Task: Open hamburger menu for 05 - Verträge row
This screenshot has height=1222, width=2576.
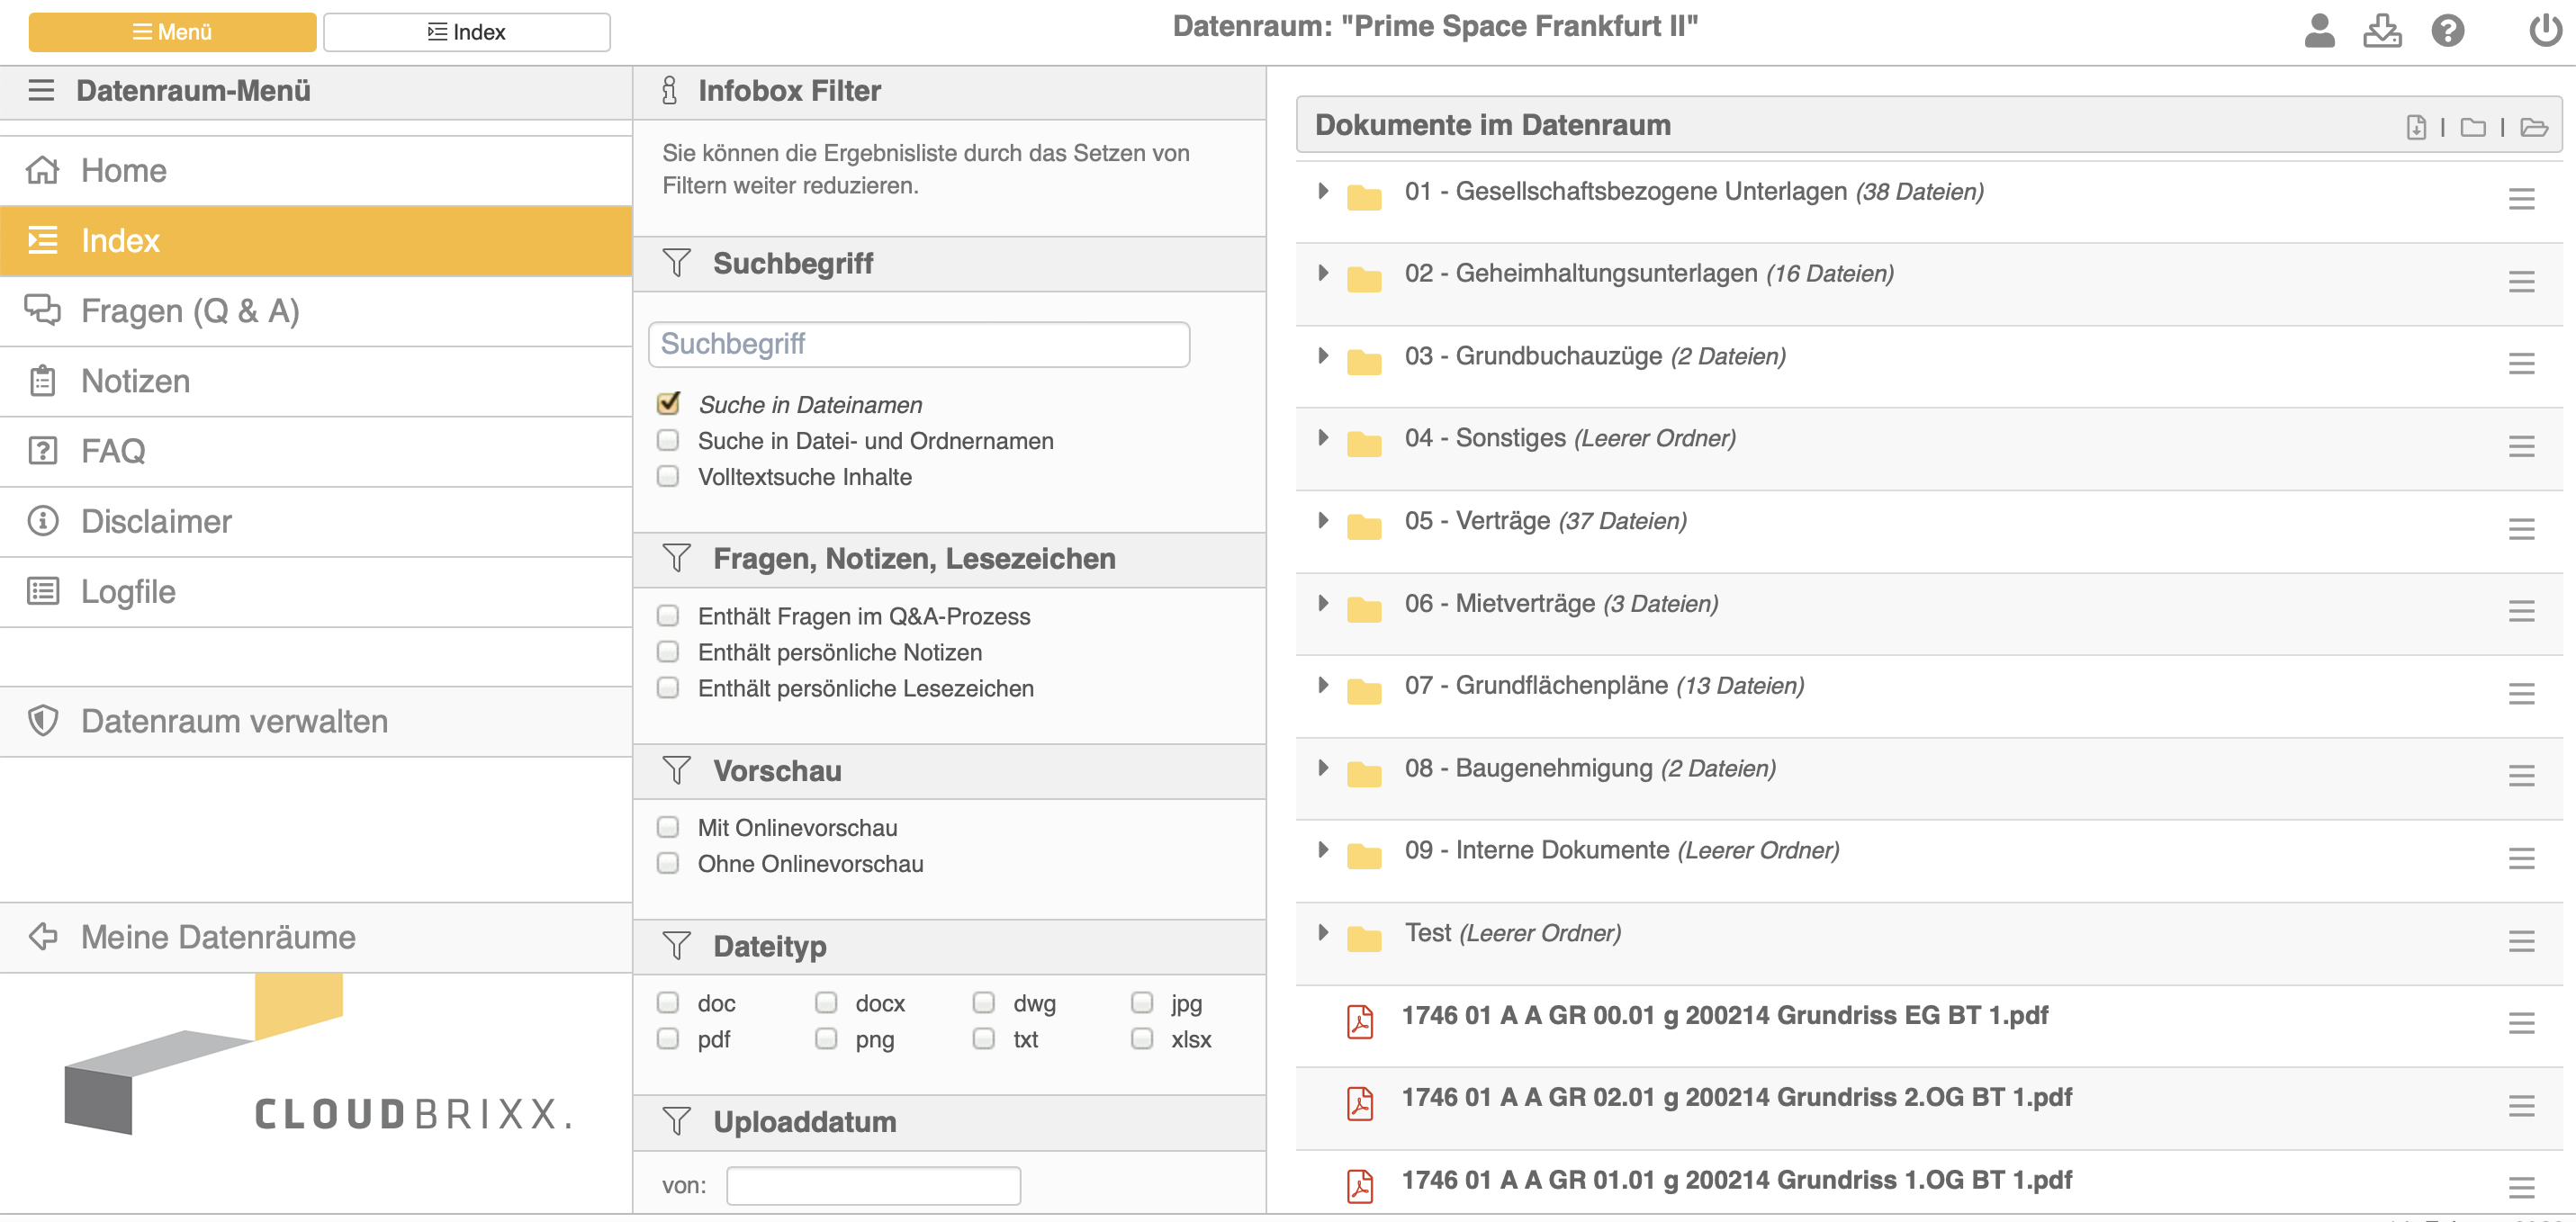Action: [2521, 529]
